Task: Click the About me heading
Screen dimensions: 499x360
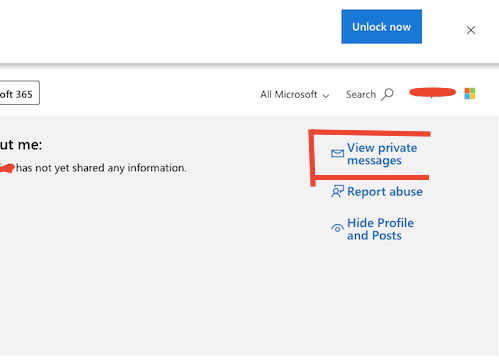Action: 21,145
